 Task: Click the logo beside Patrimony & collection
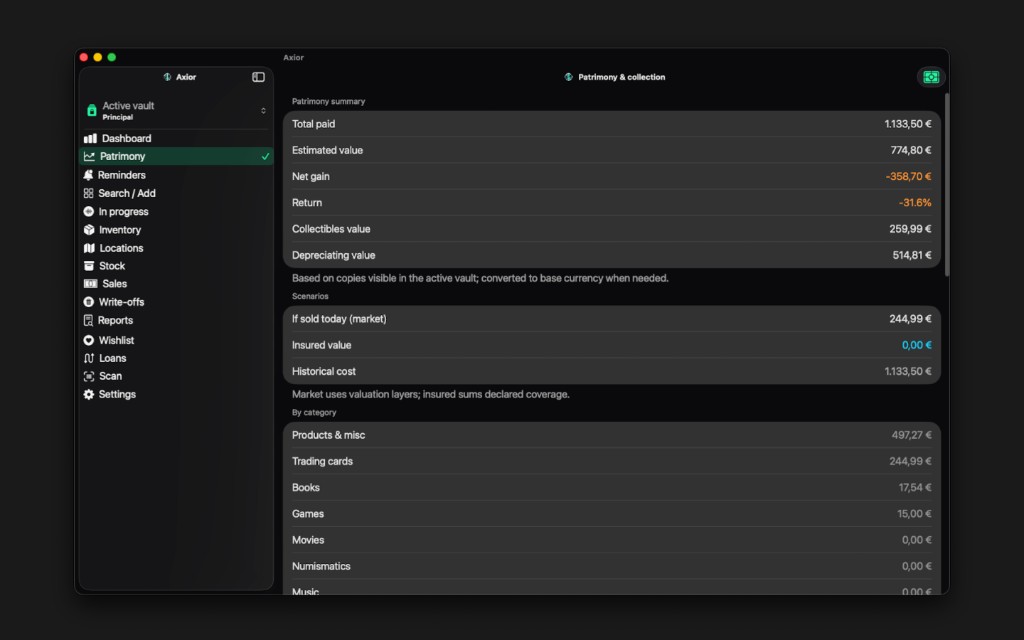tap(568, 77)
